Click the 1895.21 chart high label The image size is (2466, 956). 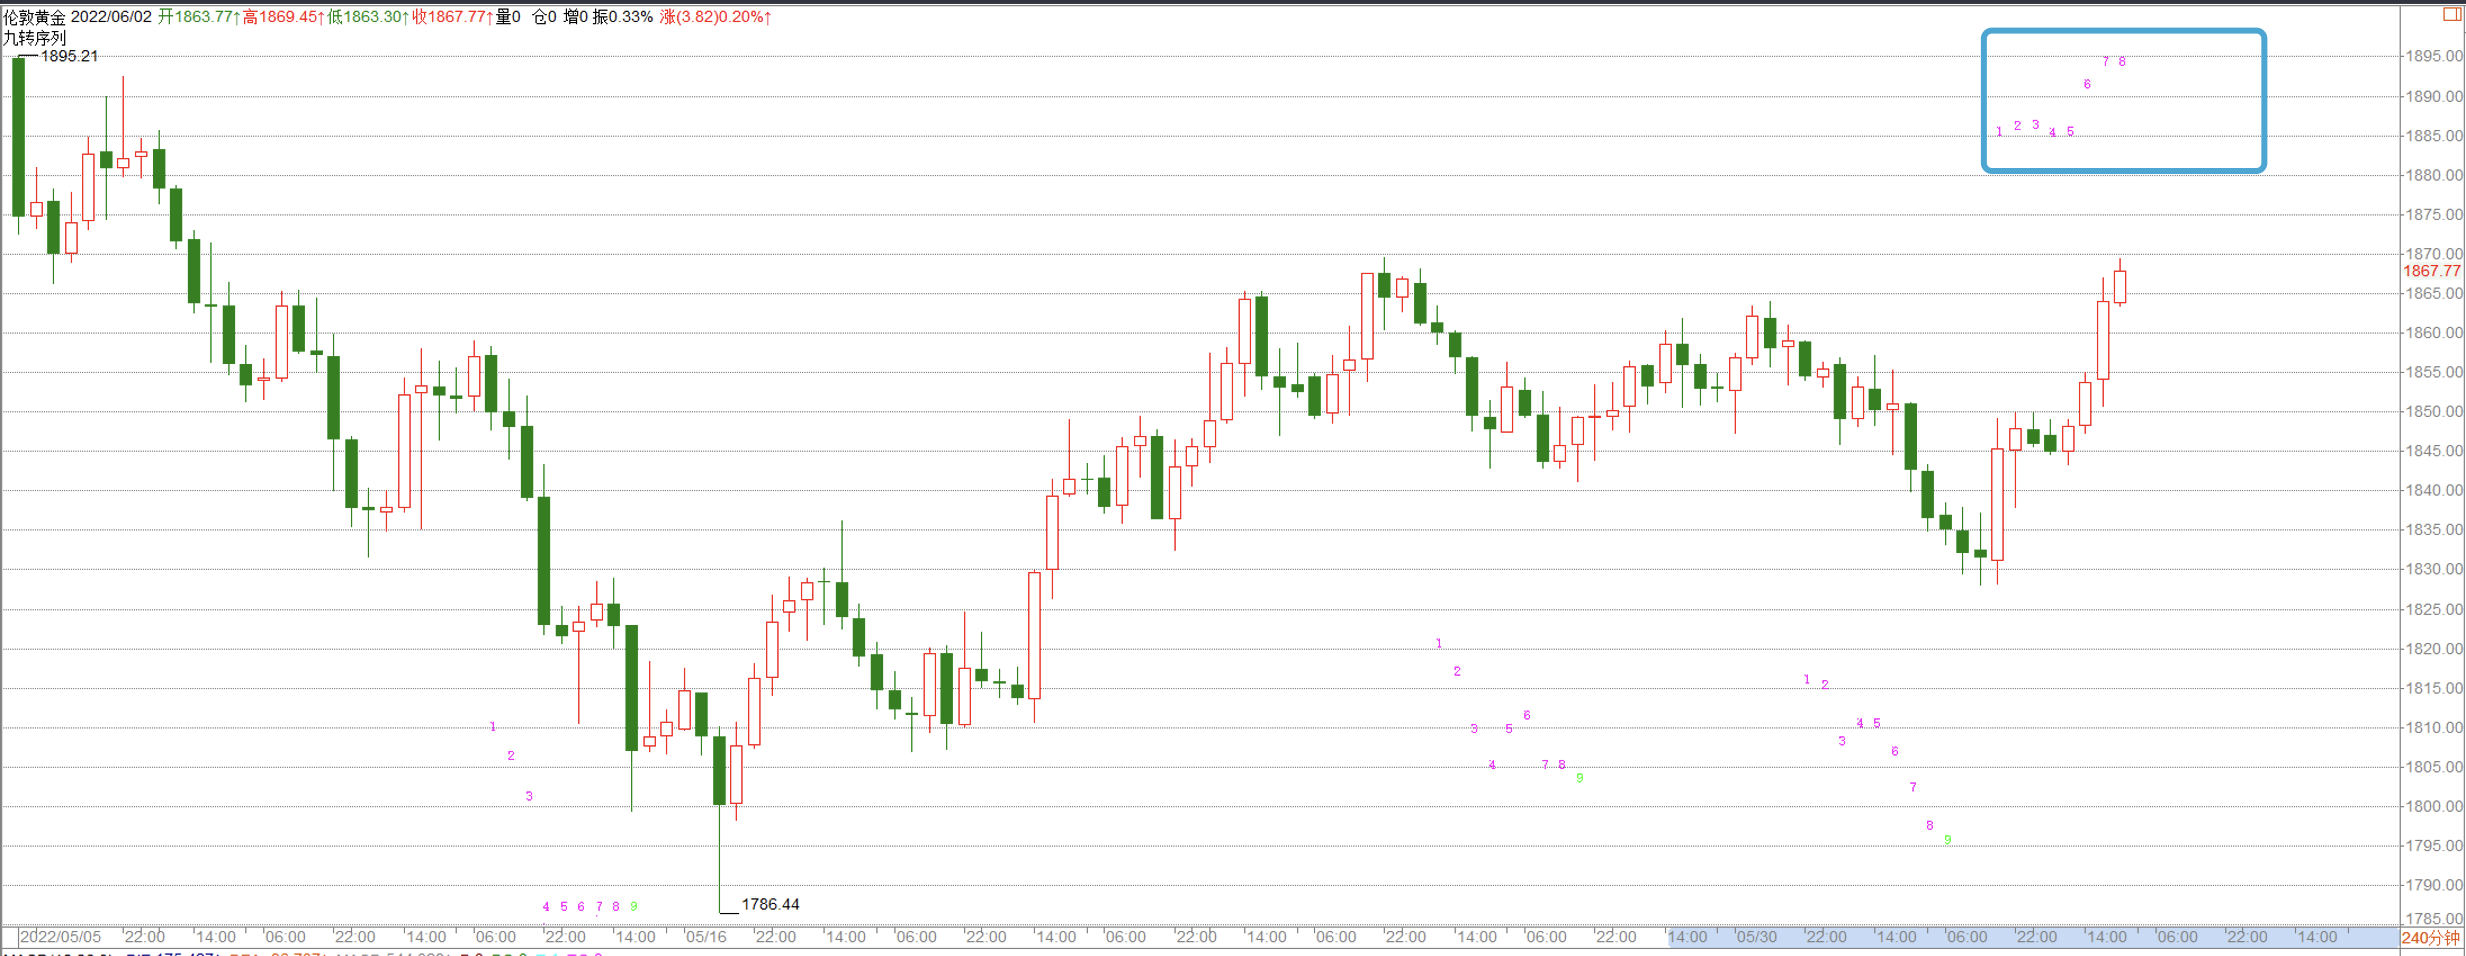click(x=69, y=56)
